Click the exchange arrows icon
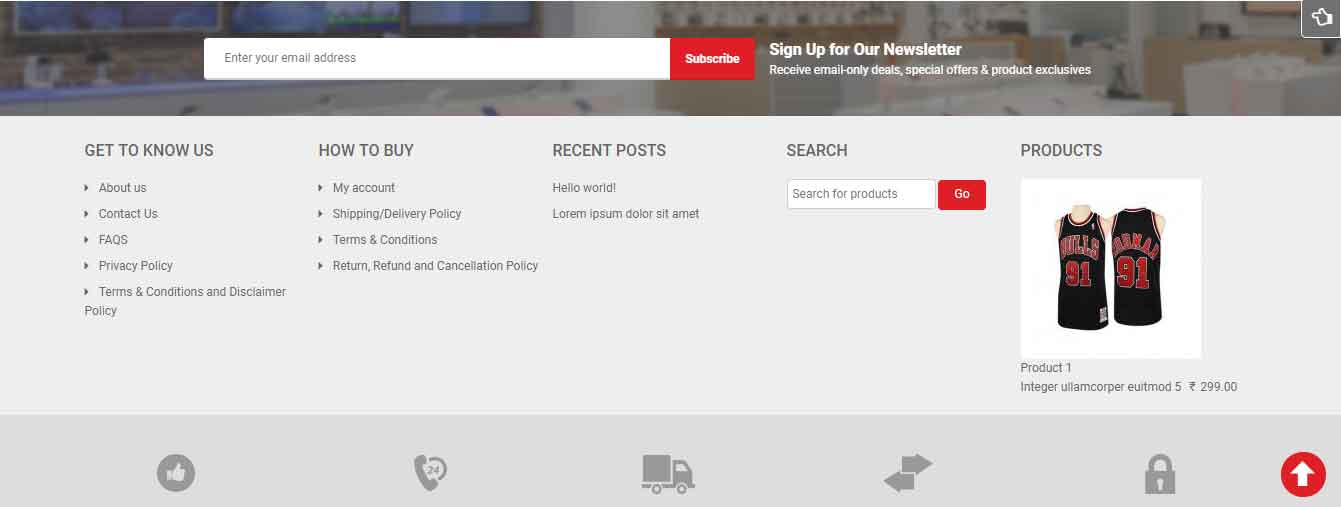The width and height of the screenshot is (1341, 507). click(908, 473)
